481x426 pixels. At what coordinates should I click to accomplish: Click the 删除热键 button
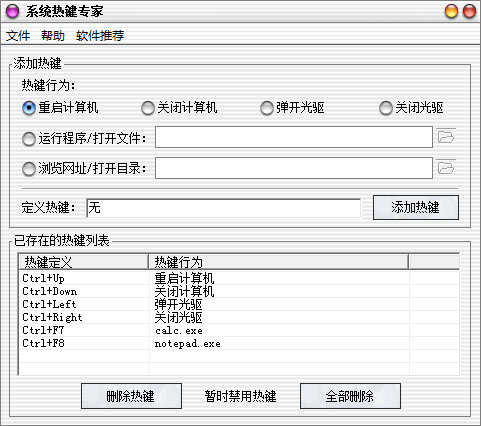[131, 396]
